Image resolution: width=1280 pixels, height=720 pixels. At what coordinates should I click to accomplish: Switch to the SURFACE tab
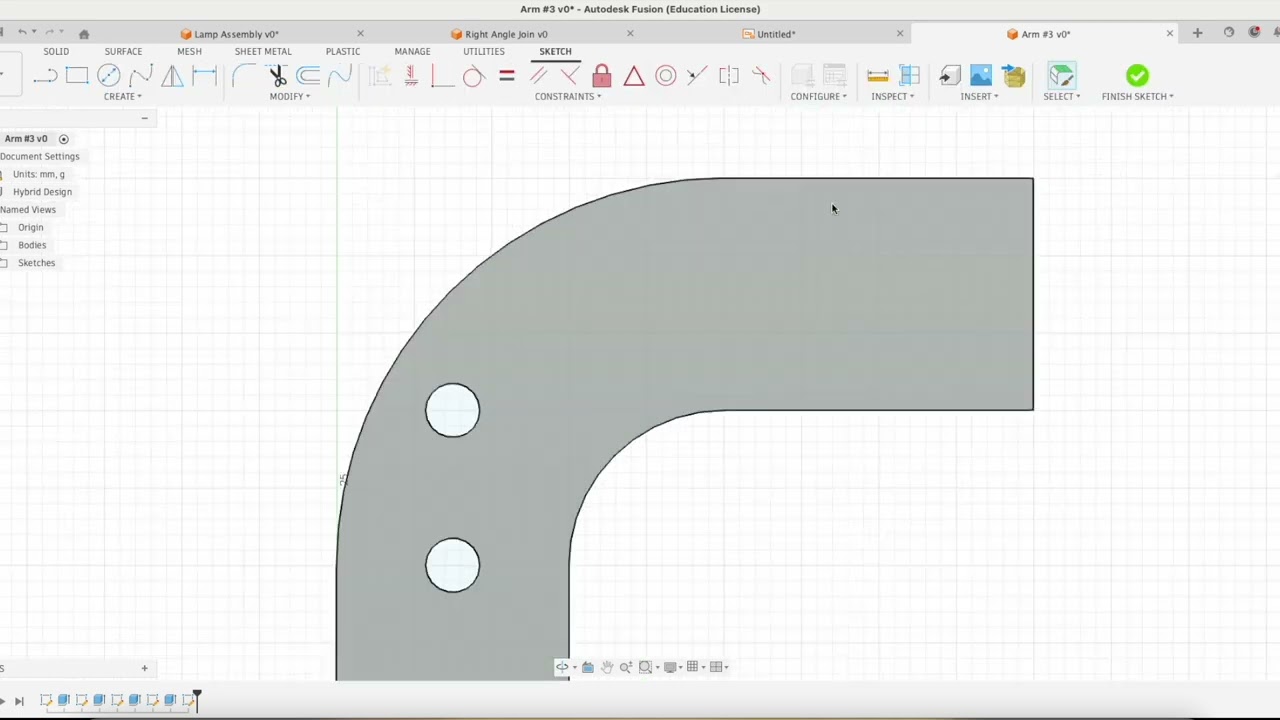(123, 52)
